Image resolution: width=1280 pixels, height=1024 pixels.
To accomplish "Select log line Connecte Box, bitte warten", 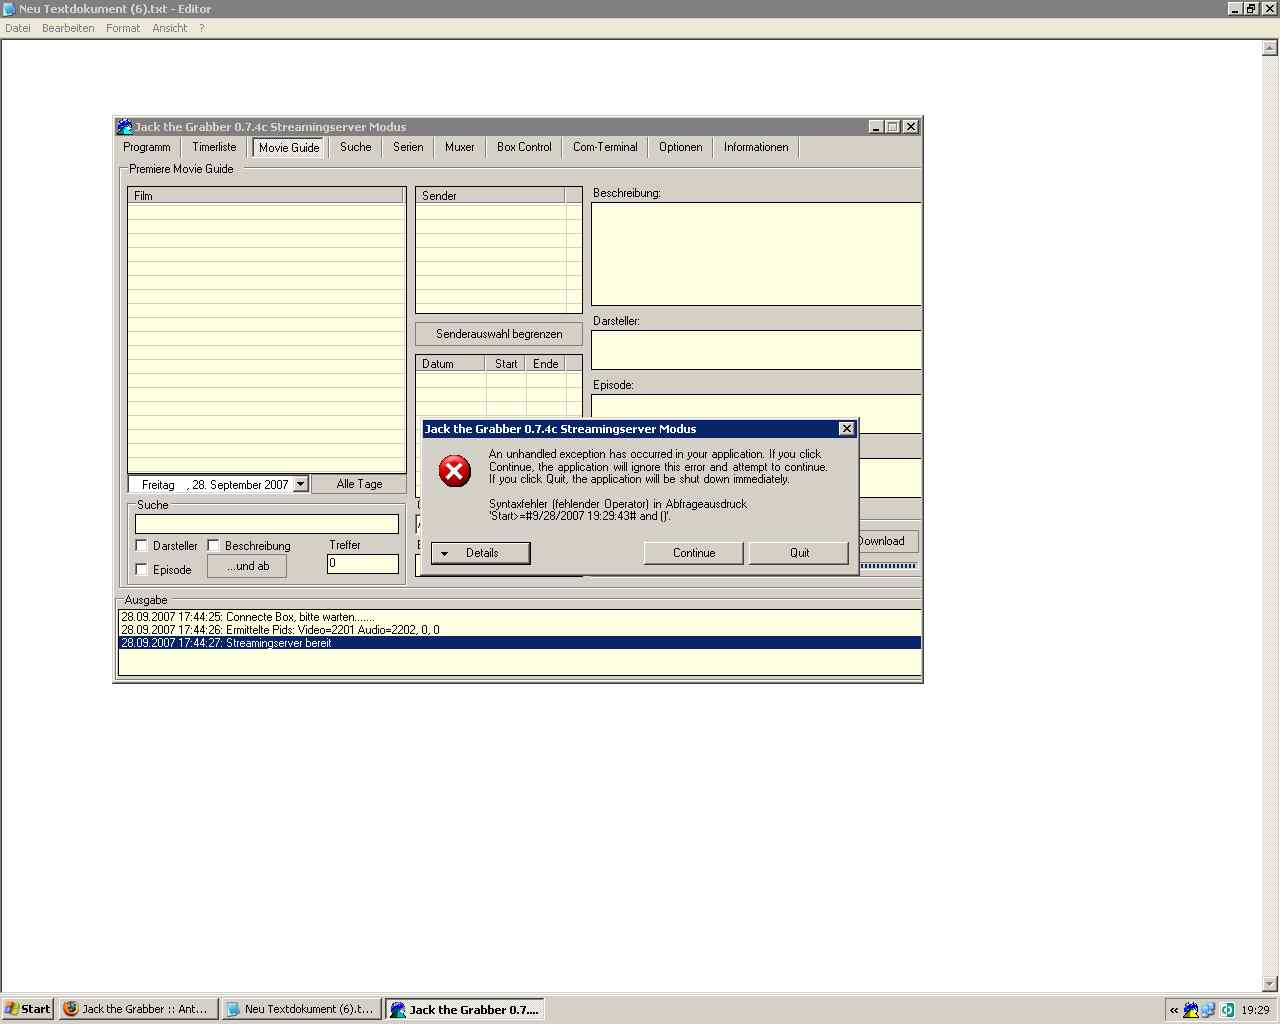I will (x=520, y=617).
